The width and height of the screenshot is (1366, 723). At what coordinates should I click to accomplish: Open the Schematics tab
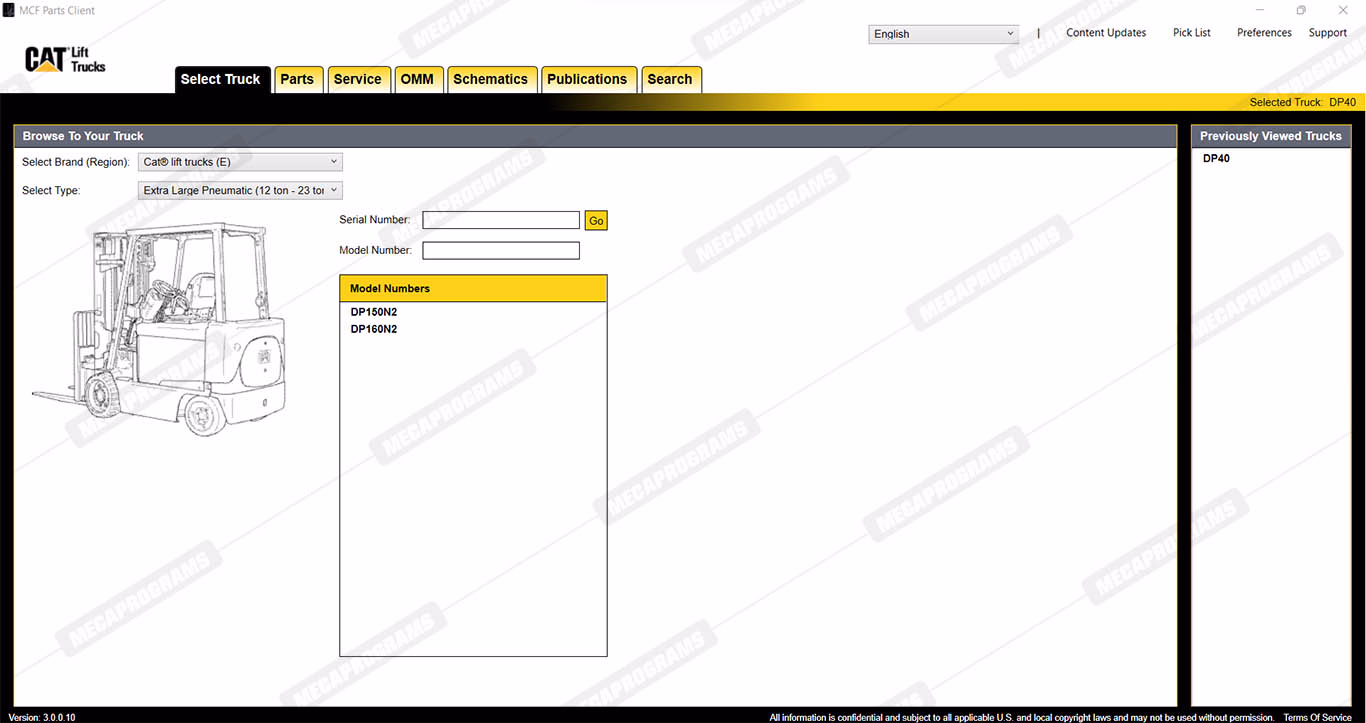coord(490,80)
